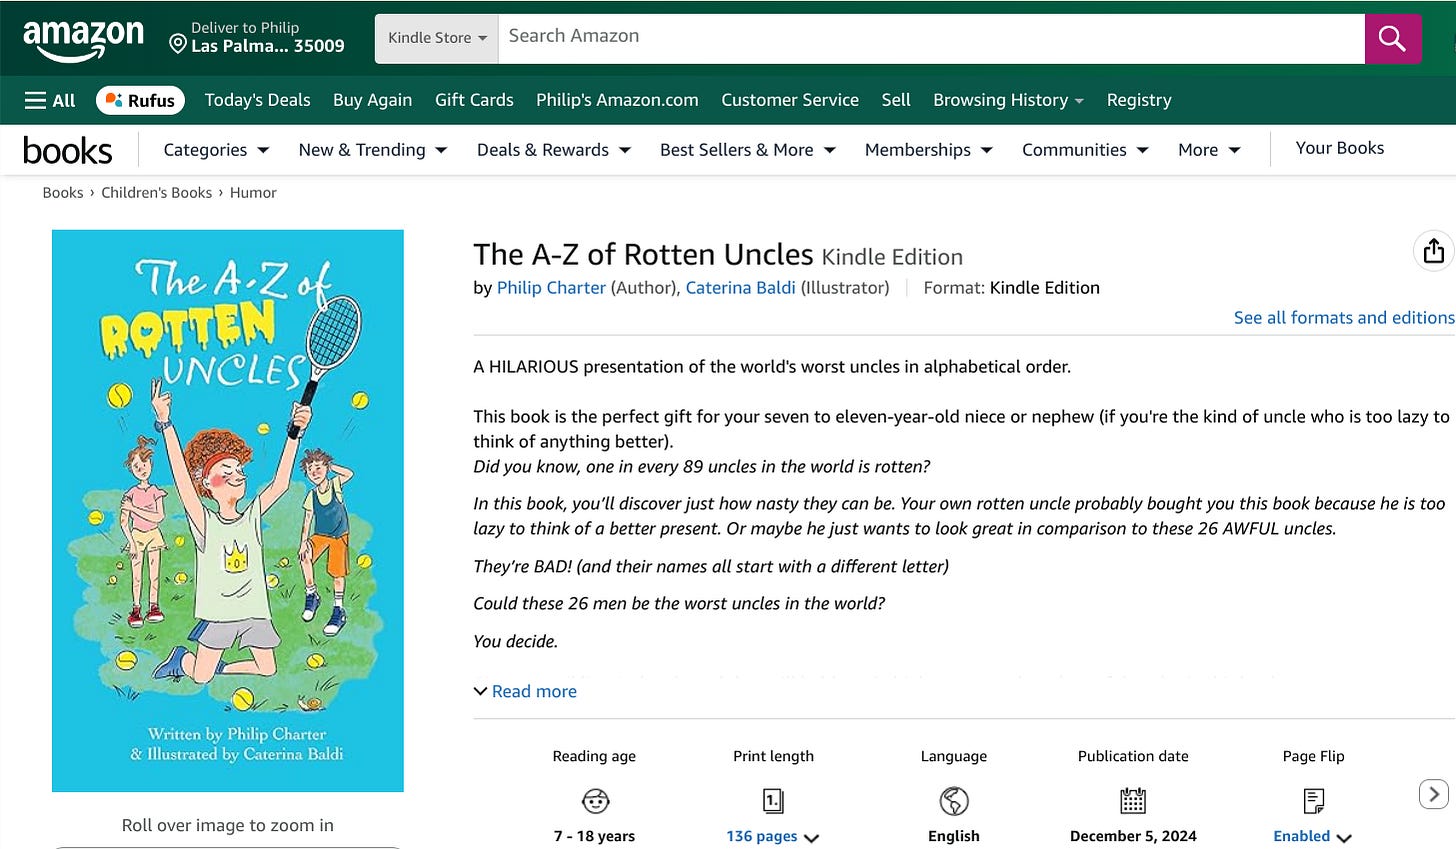Expand the Communities menu
The width and height of the screenshot is (1456, 849).
[1085, 150]
